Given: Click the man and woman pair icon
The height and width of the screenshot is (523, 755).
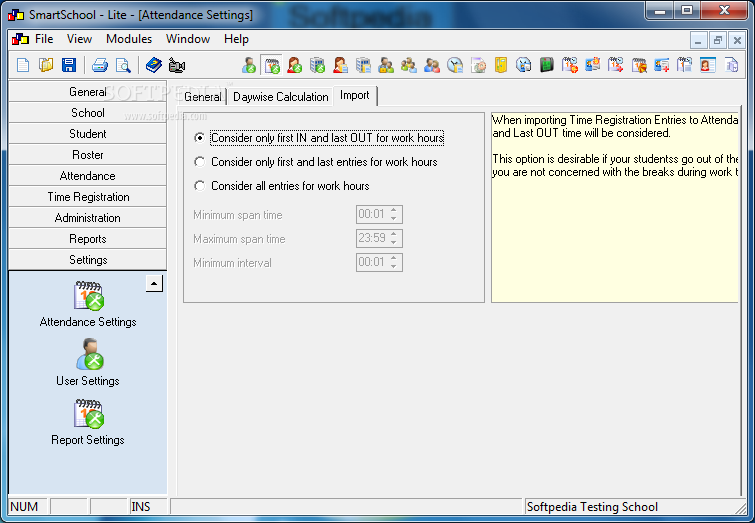Looking at the screenshot, I should pyautogui.click(x=432, y=65).
